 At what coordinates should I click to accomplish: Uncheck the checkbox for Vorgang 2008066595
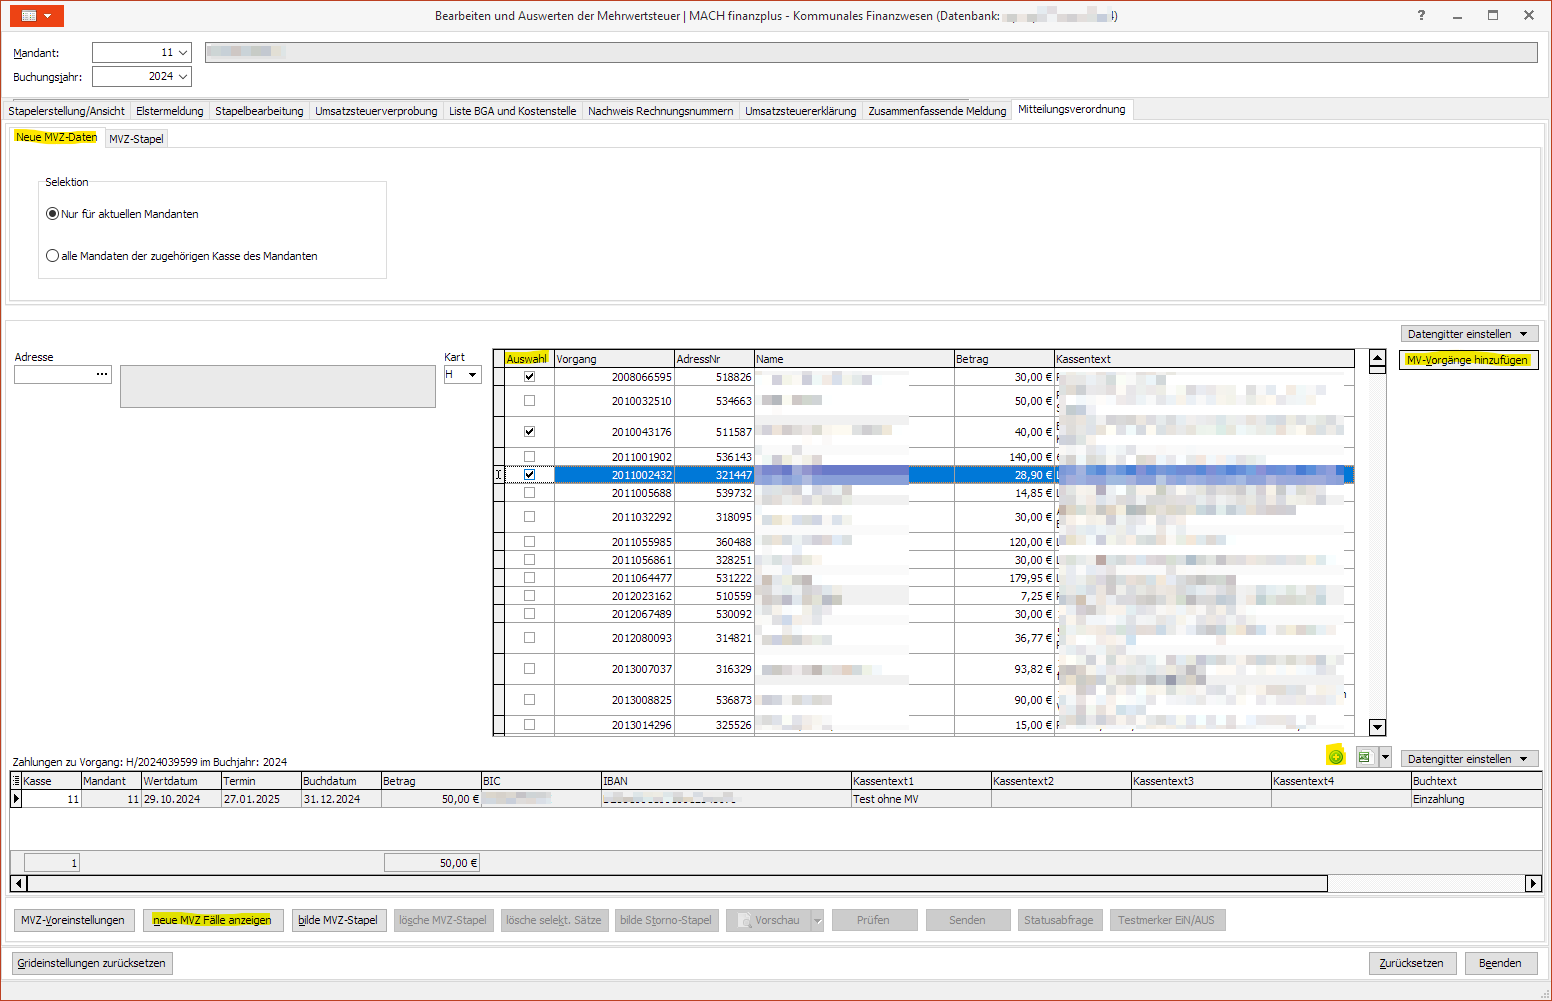529,377
